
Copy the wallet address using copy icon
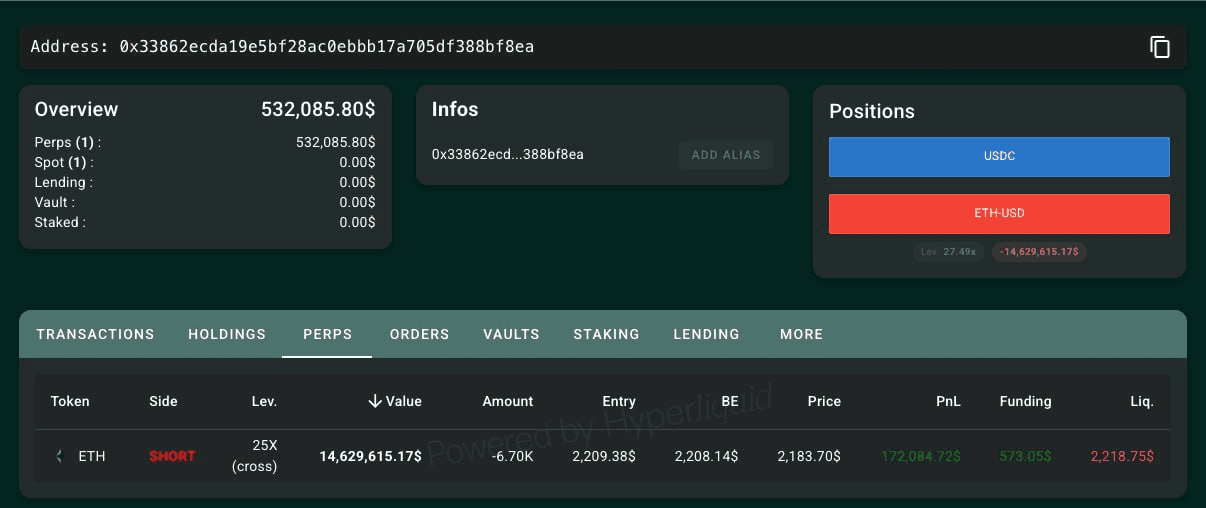[1159, 47]
